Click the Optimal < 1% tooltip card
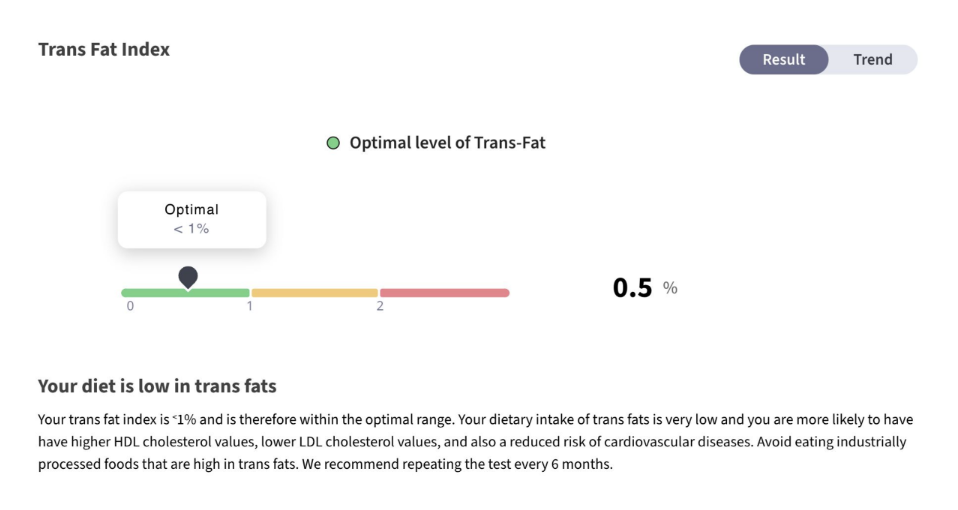 point(192,220)
